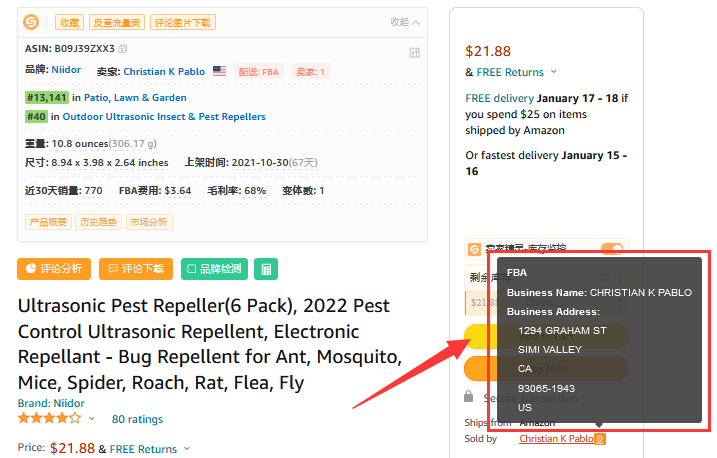This screenshot has width=717, height=458.
Task: Click the orange seller plugin logo icon
Action: click(31, 22)
